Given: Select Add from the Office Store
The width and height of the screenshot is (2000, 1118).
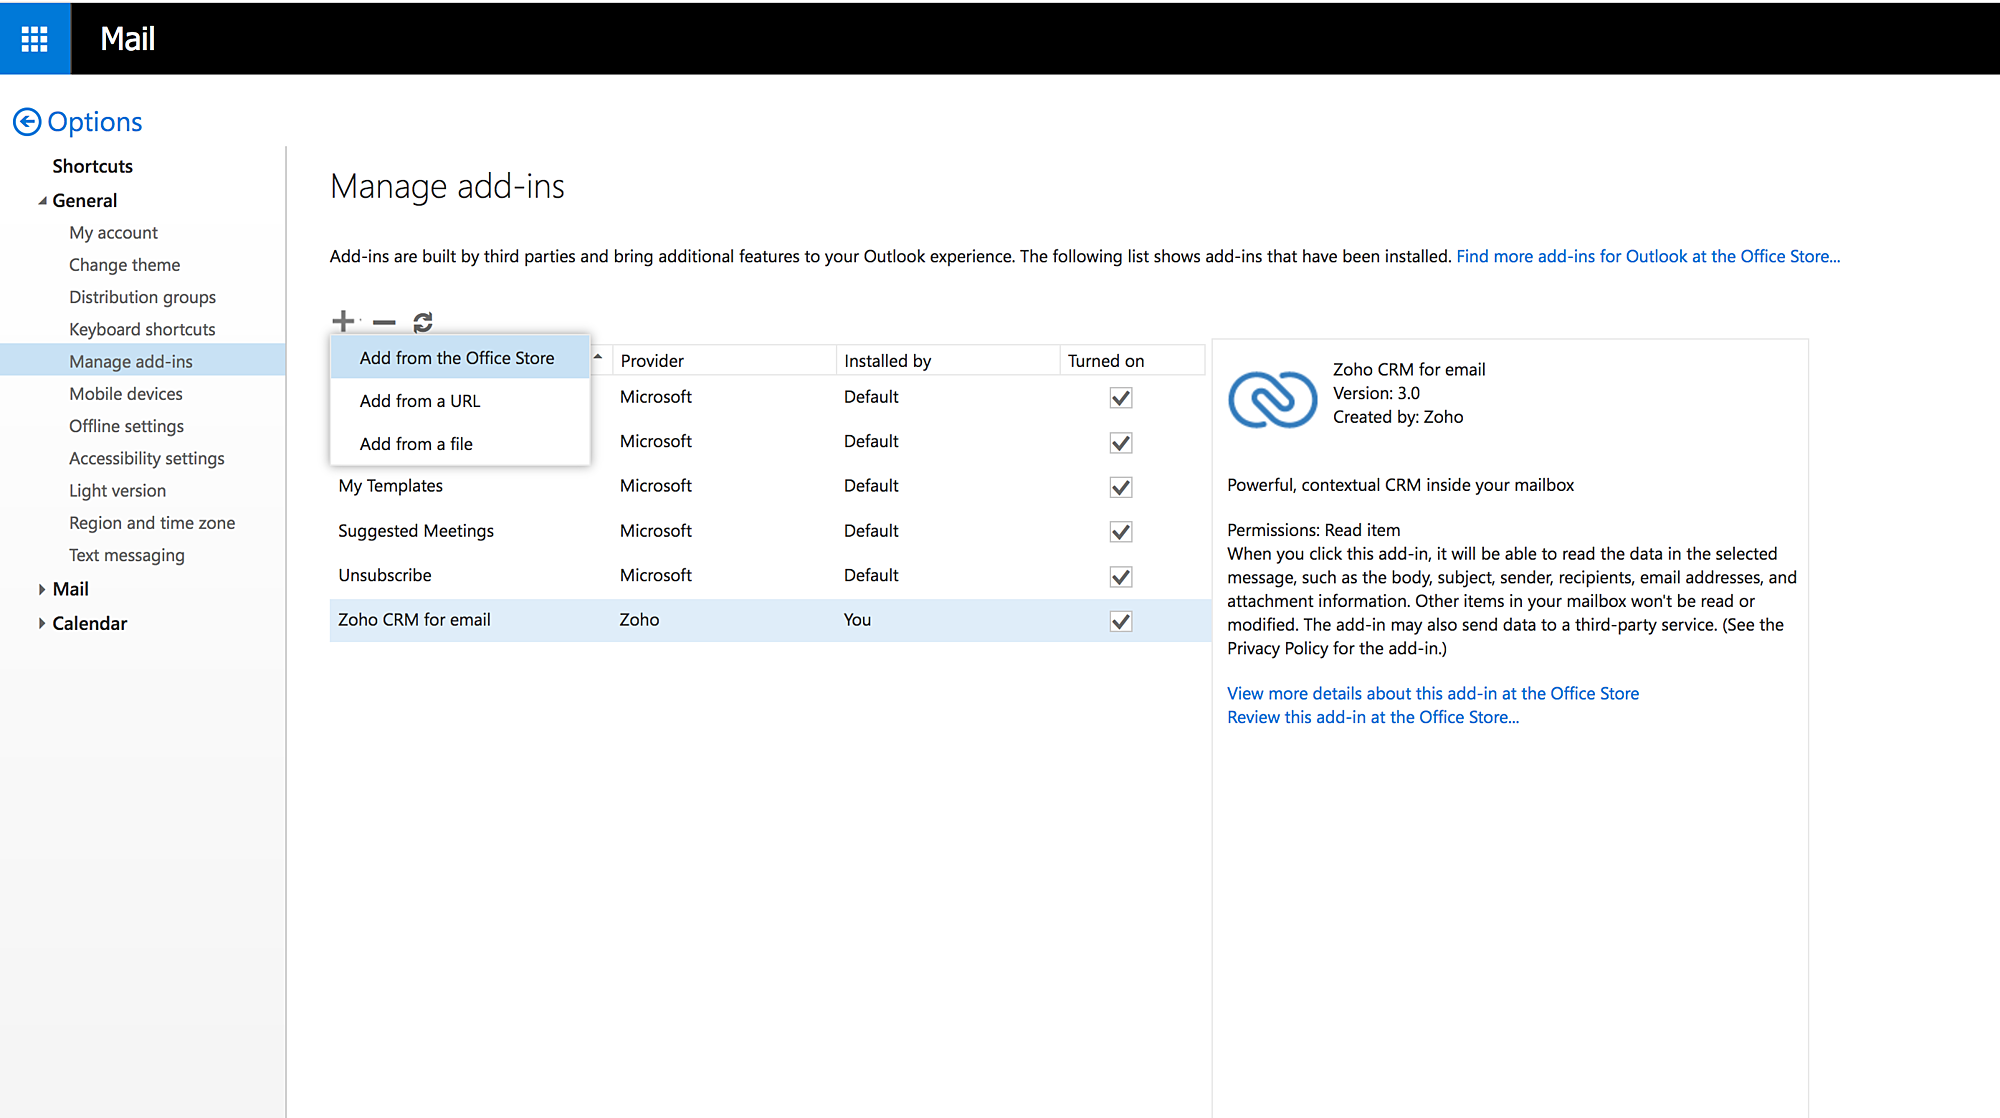Looking at the screenshot, I should pos(457,358).
